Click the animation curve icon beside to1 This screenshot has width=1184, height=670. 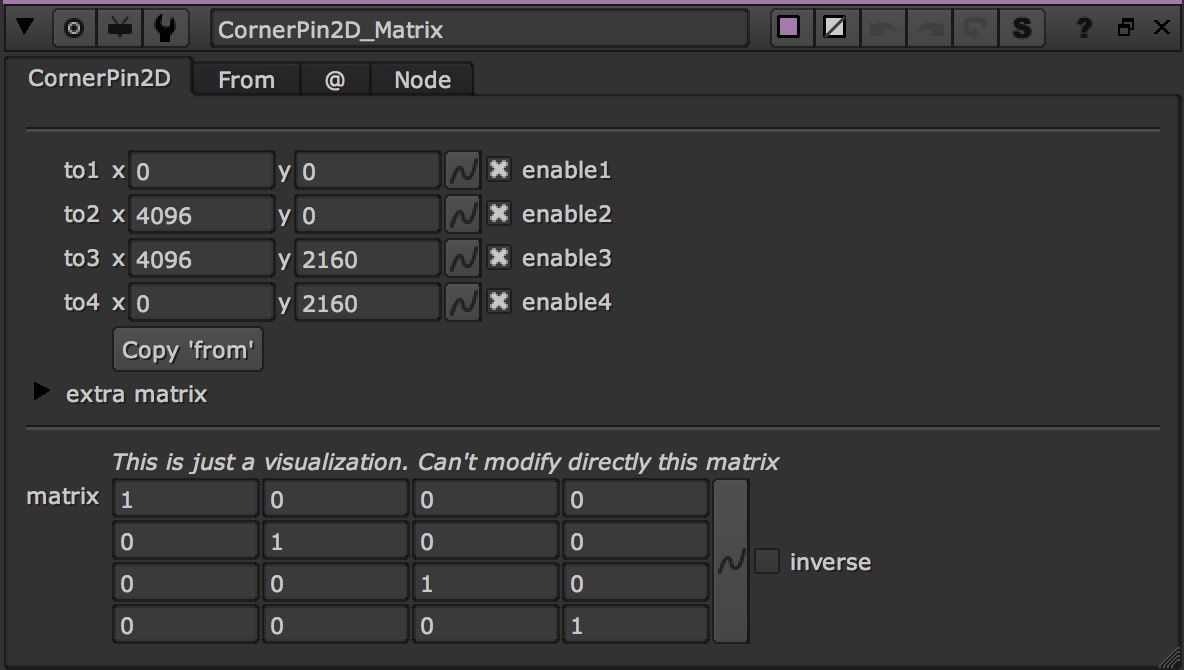pyautogui.click(x=462, y=171)
